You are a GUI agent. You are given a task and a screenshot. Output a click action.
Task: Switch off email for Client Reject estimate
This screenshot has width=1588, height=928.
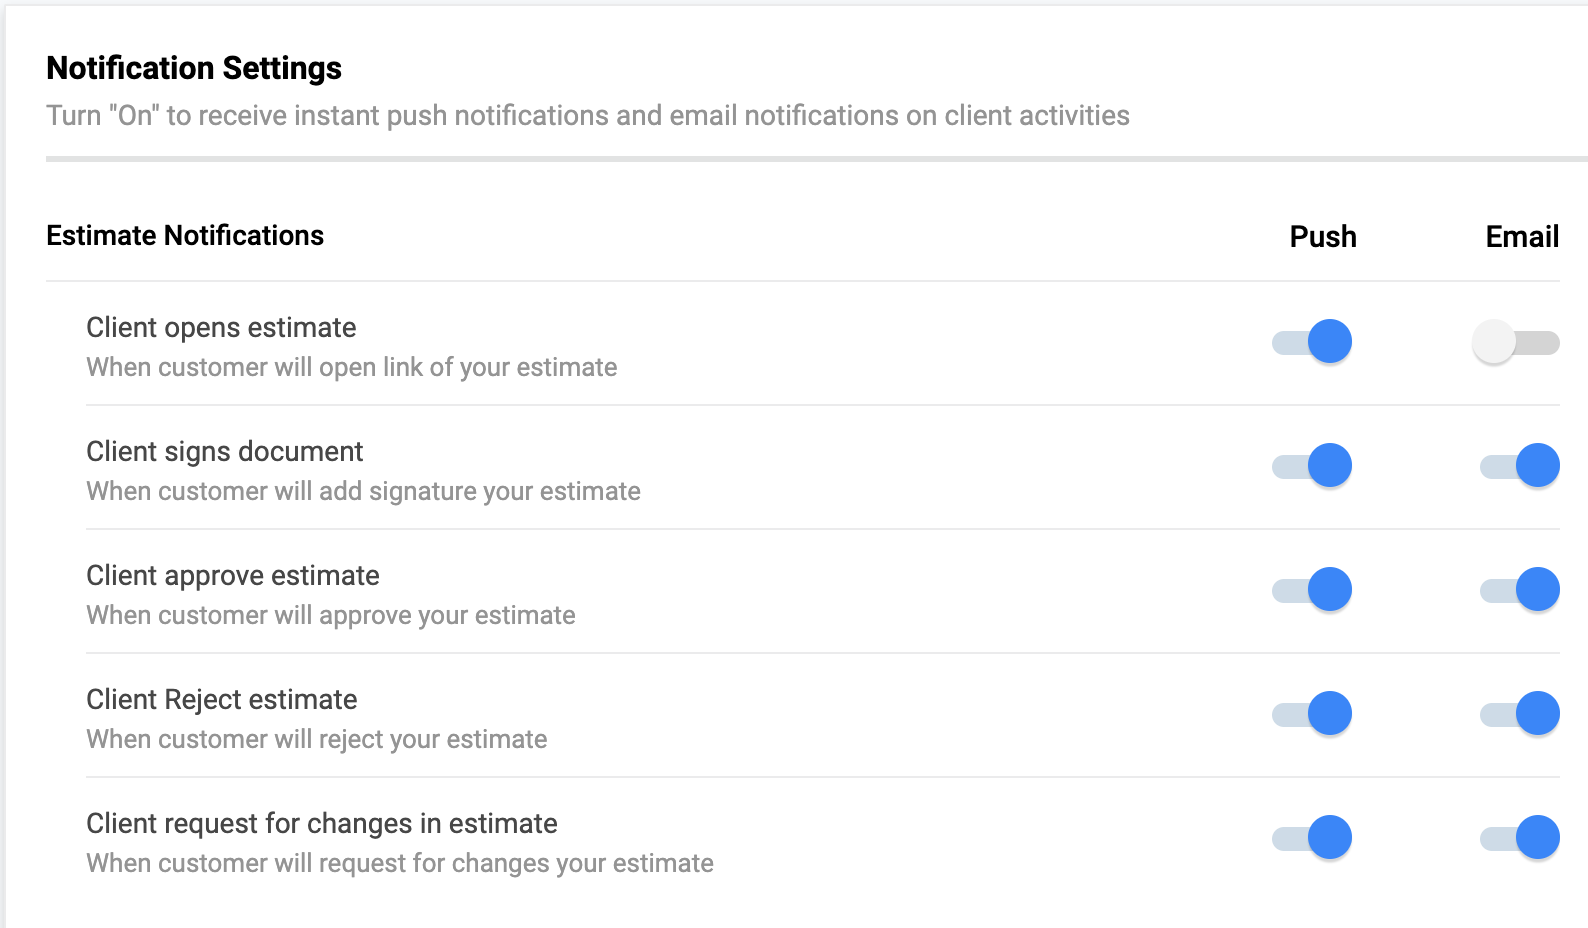[x=1520, y=714]
